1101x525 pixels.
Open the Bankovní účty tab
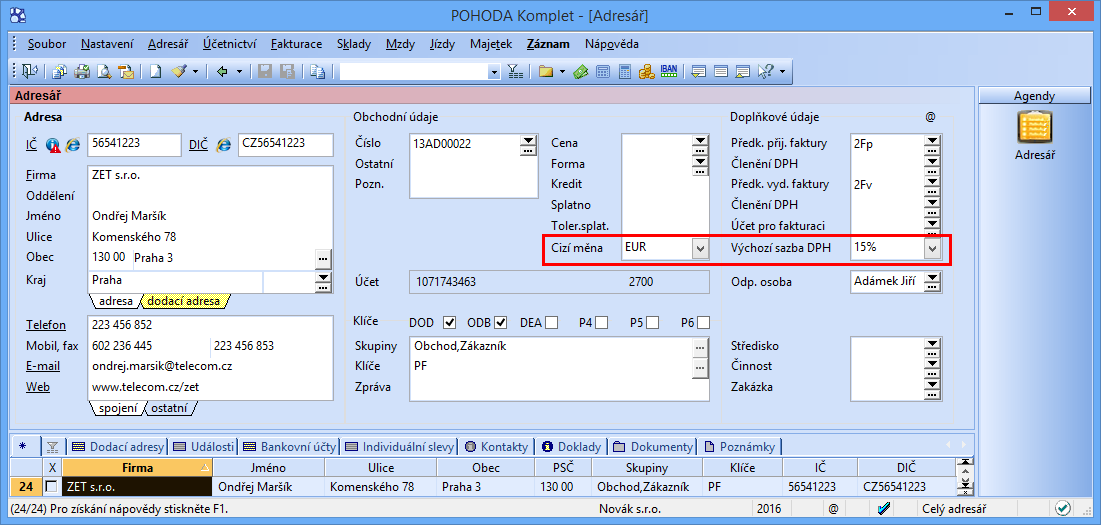click(x=289, y=446)
